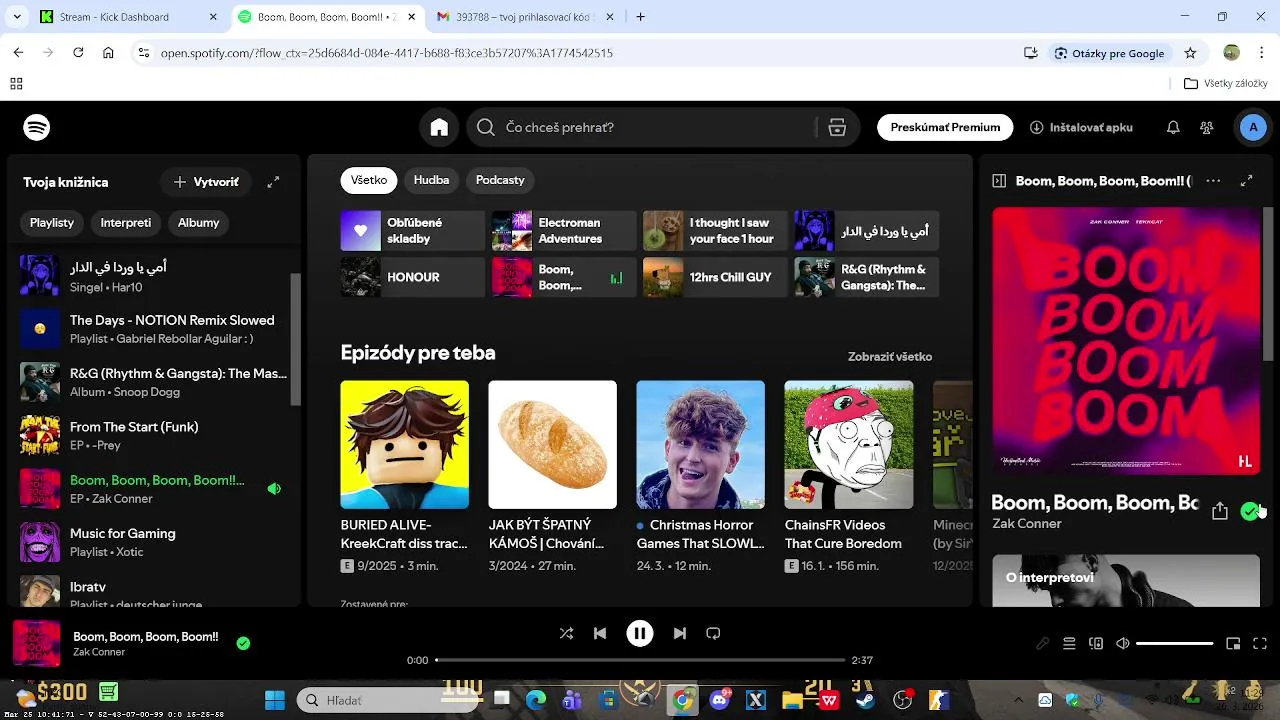Expand Tvoja knižnica to full width
The image size is (1280, 720).
[273, 182]
